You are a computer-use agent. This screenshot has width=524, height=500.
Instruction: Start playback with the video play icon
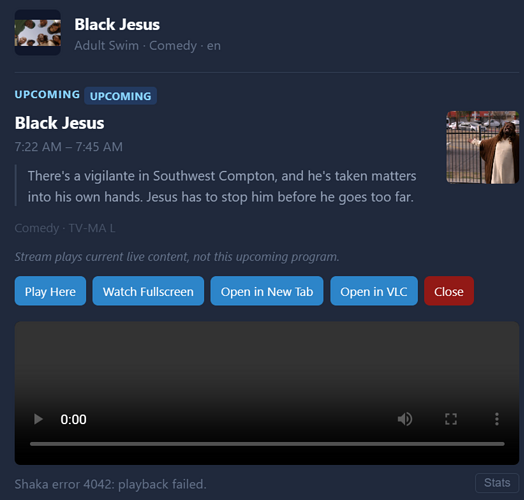pyautogui.click(x=38, y=419)
